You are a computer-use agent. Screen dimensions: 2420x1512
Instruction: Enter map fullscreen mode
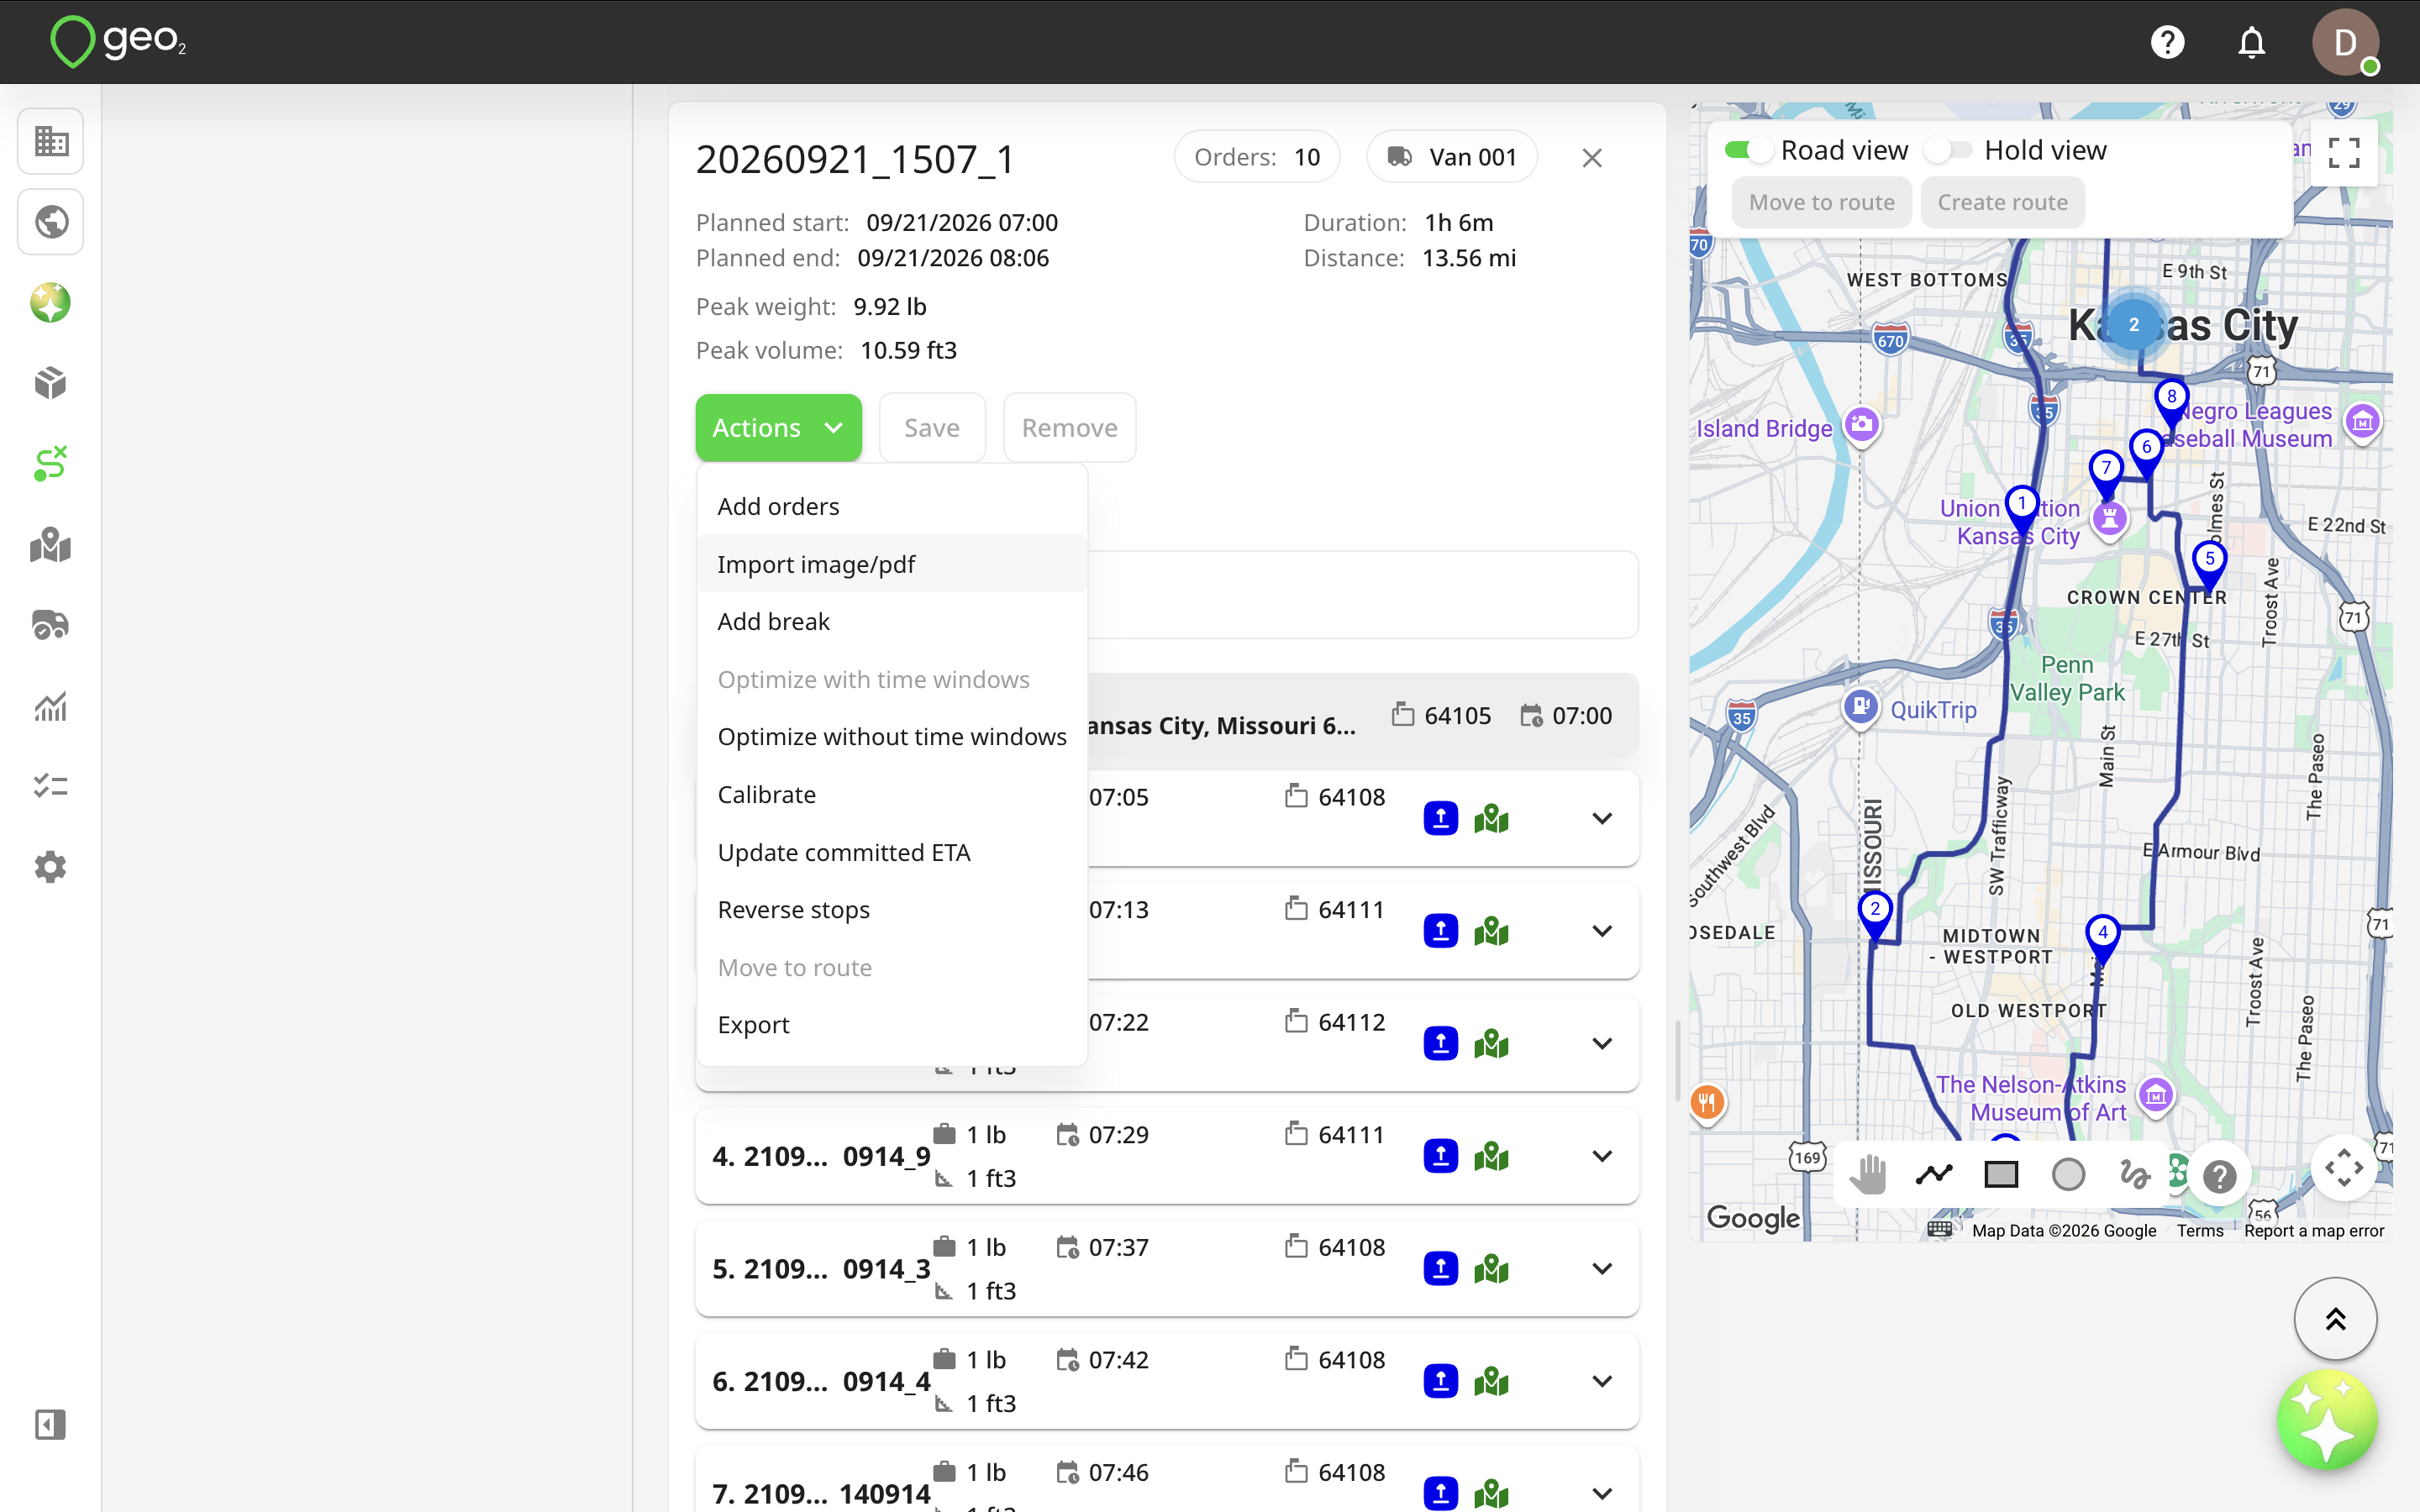pyautogui.click(x=2344, y=153)
